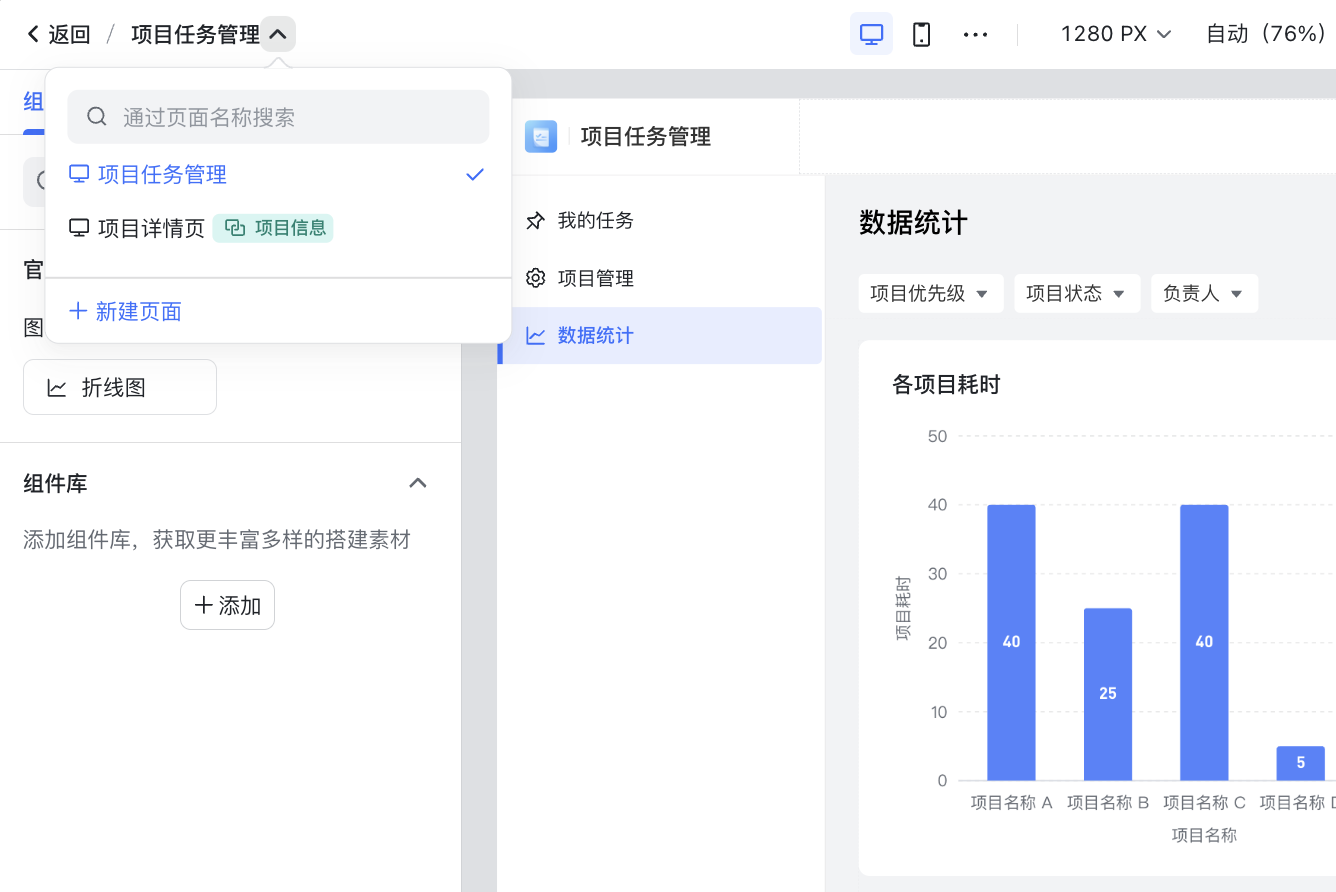Click the line chart icon in 折线图 button

click(57, 388)
